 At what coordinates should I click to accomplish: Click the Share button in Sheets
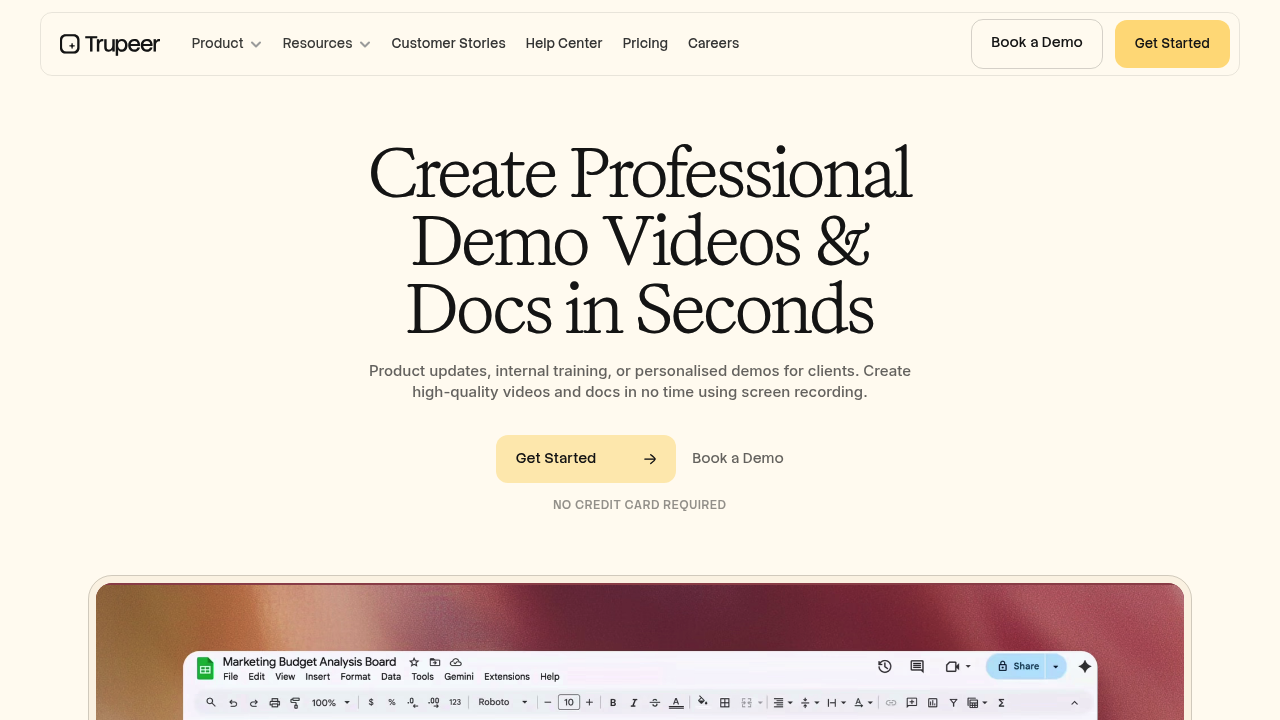tap(1017, 666)
